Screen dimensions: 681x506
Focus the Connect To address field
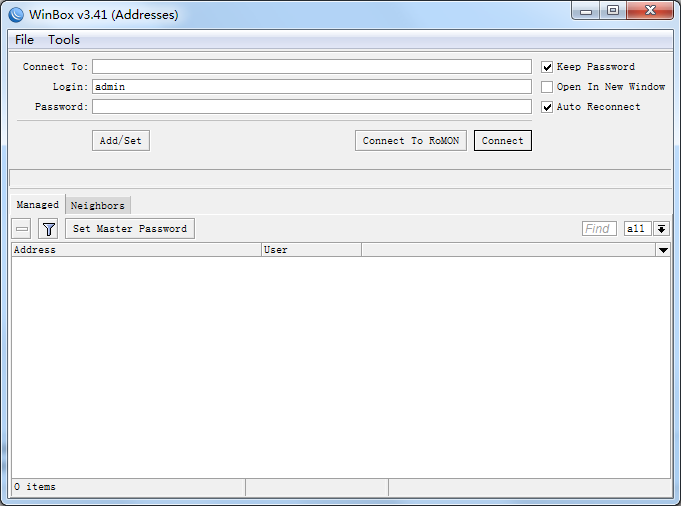pyautogui.click(x=312, y=67)
